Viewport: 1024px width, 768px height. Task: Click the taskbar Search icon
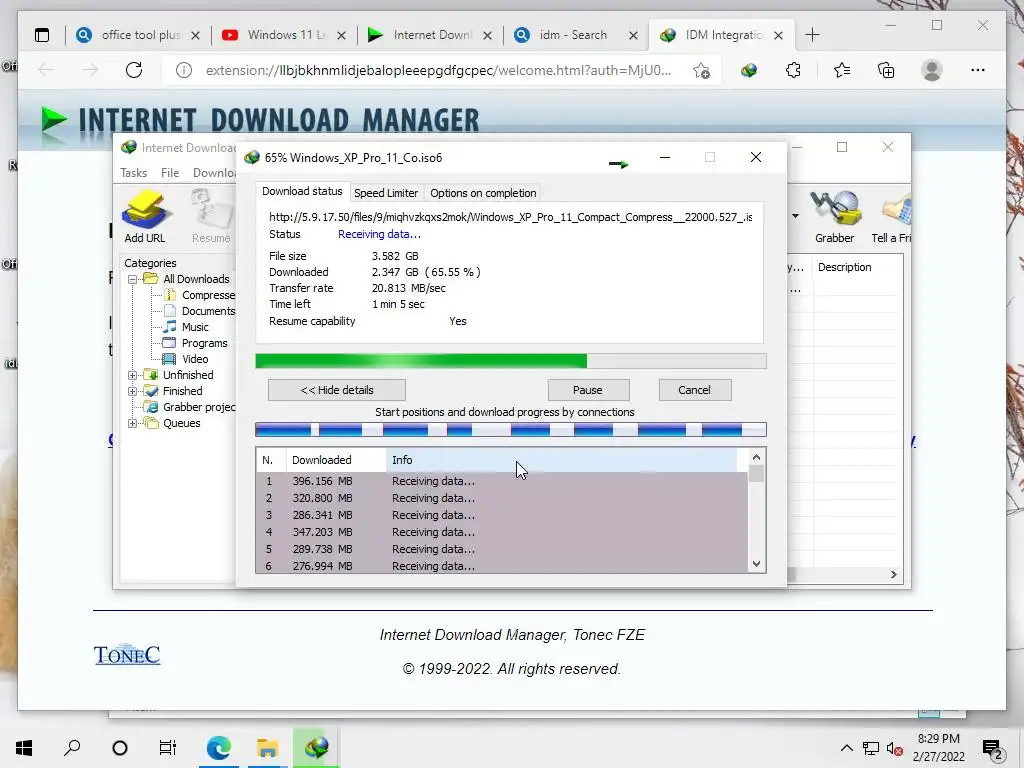pos(72,747)
